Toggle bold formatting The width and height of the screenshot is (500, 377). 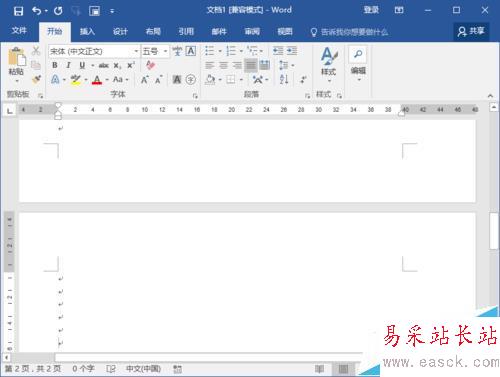pyautogui.click(x=55, y=65)
